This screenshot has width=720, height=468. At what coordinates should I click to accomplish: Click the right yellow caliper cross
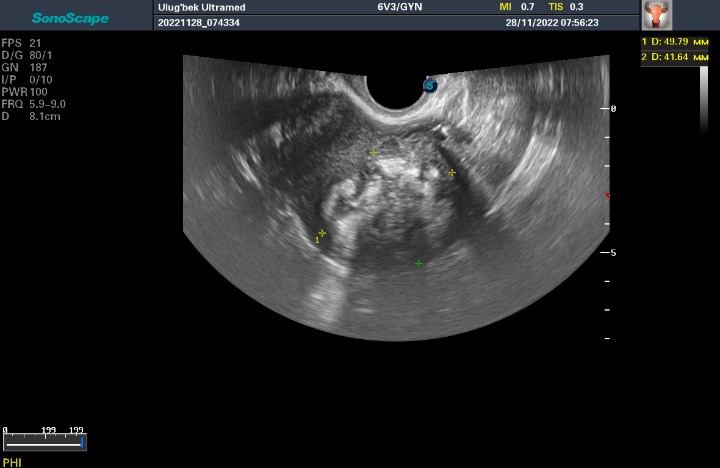452,173
